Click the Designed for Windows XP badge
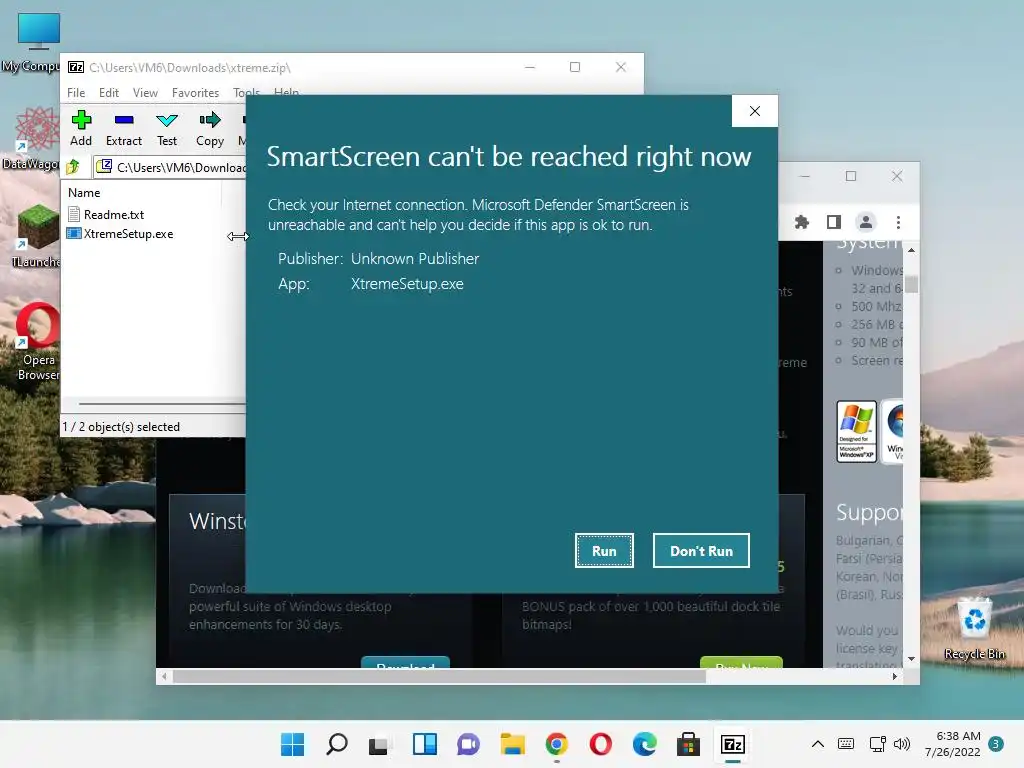Viewport: 1024px width, 768px height. click(x=856, y=432)
